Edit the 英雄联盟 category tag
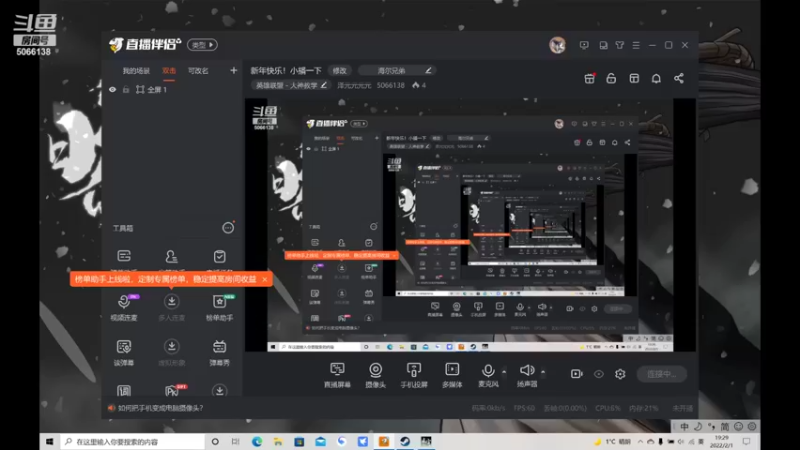This screenshot has height=450, width=800. (290, 85)
